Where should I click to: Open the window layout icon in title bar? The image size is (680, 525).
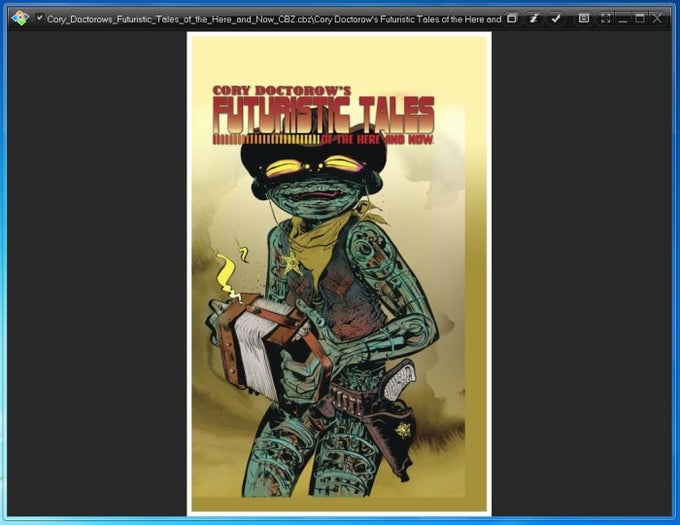click(x=512, y=18)
